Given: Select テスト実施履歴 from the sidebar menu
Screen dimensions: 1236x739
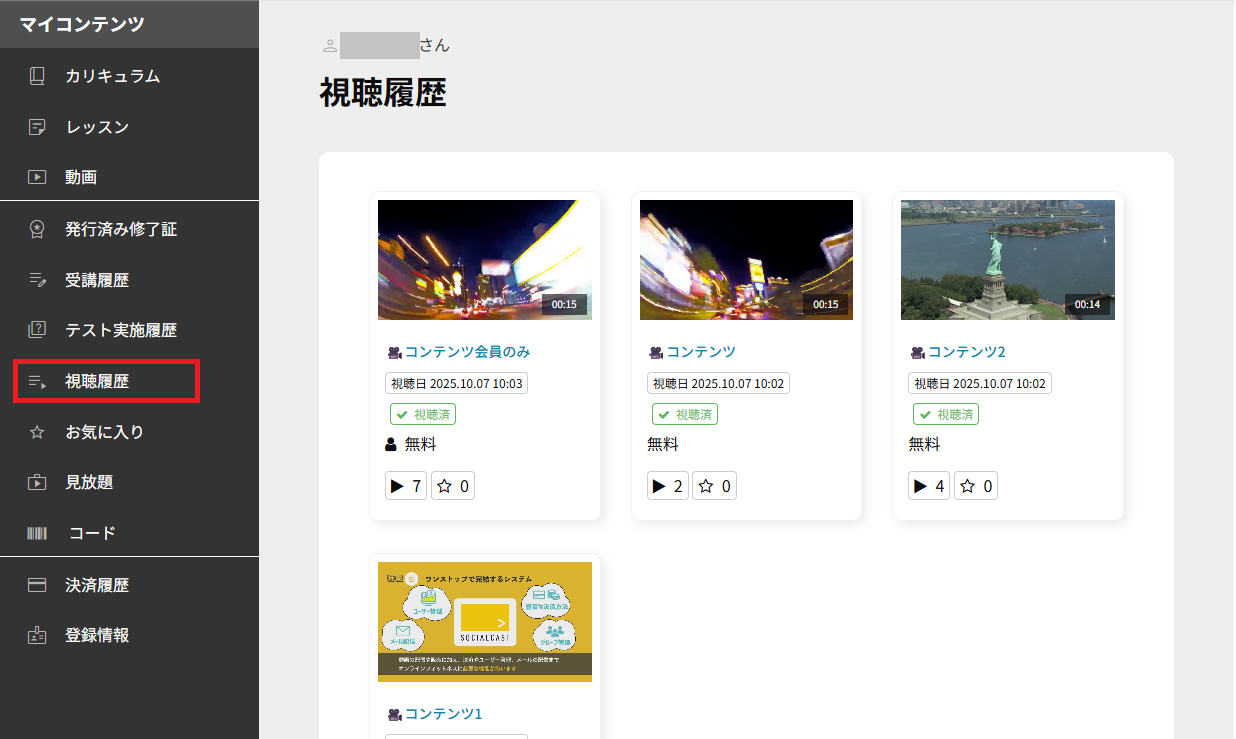Looking at the screenshot, I should (121, 330).
